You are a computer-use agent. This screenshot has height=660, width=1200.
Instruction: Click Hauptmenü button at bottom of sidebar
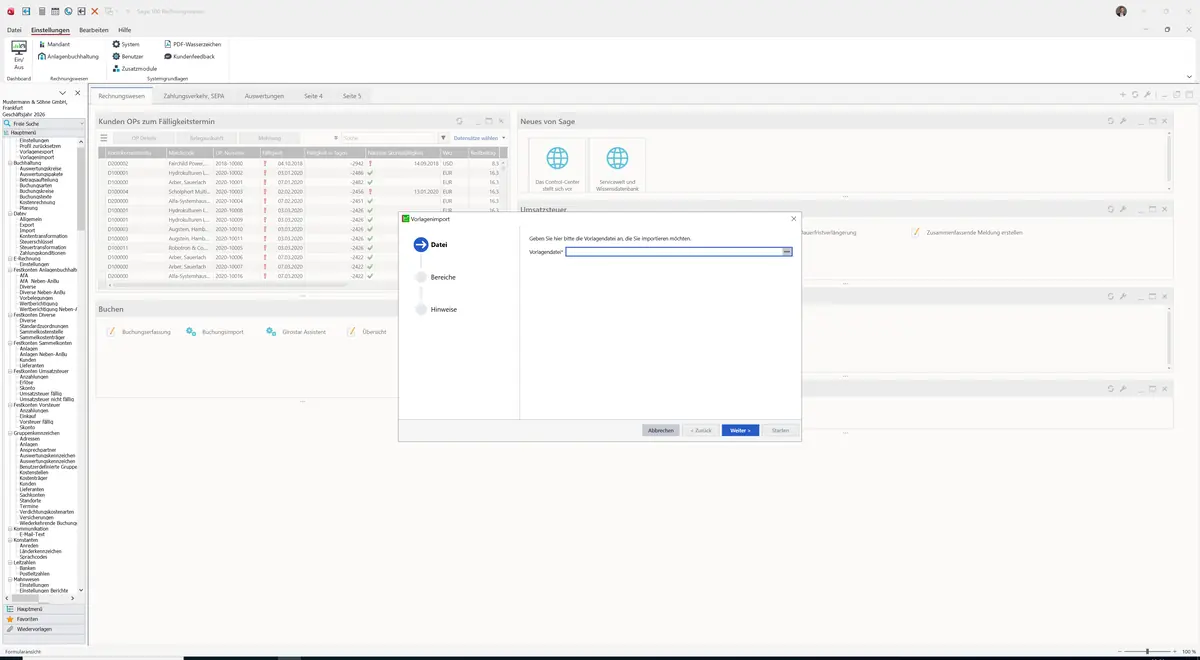click(42, 608)
